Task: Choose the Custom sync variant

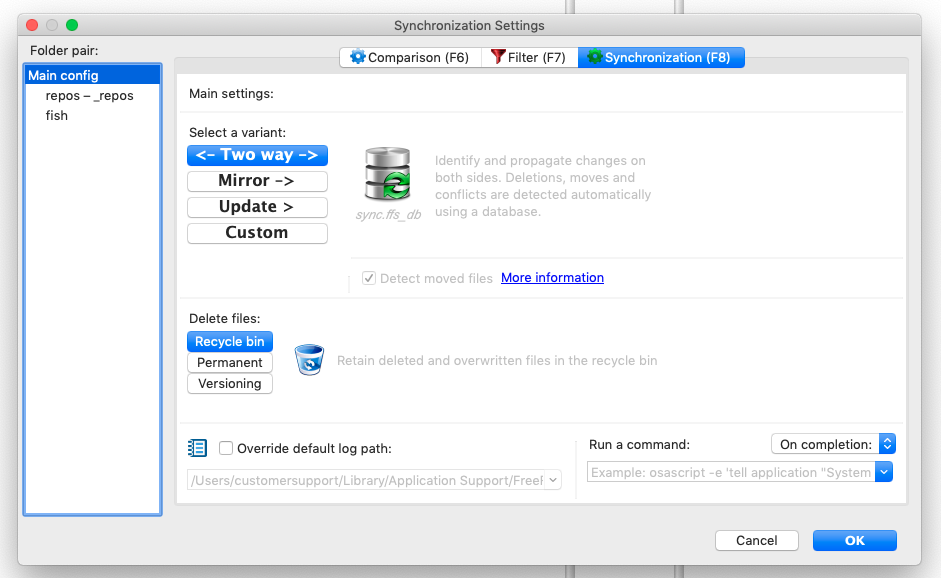Action: (257, 233)
